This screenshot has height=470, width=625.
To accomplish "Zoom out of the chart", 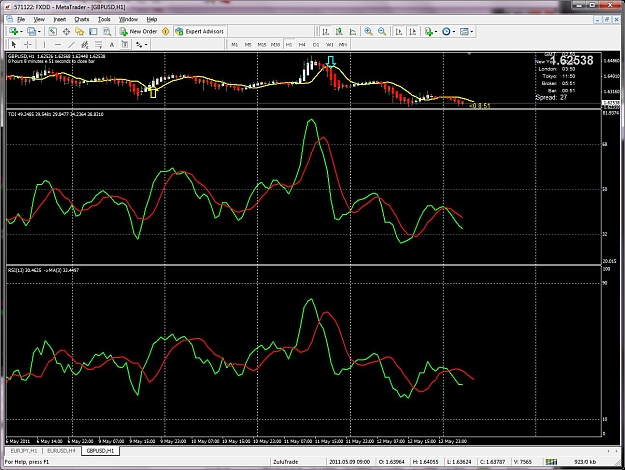I will click(382, 31).
